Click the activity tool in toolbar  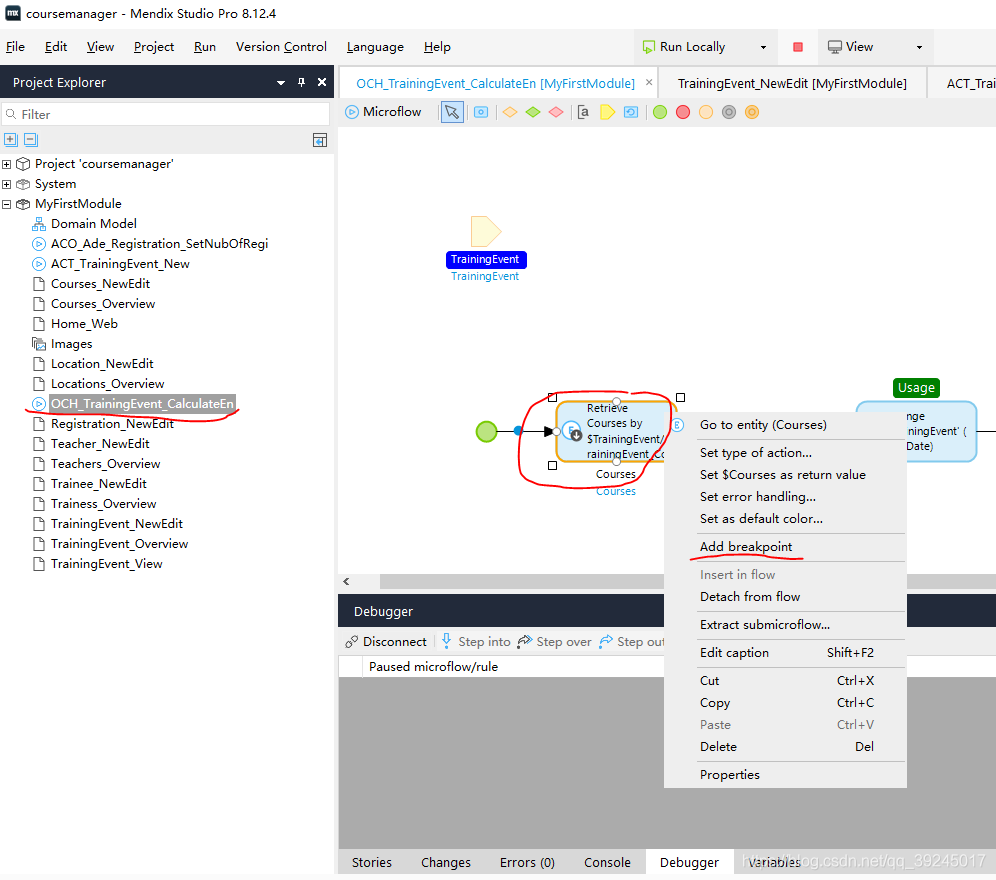(481, 112)
